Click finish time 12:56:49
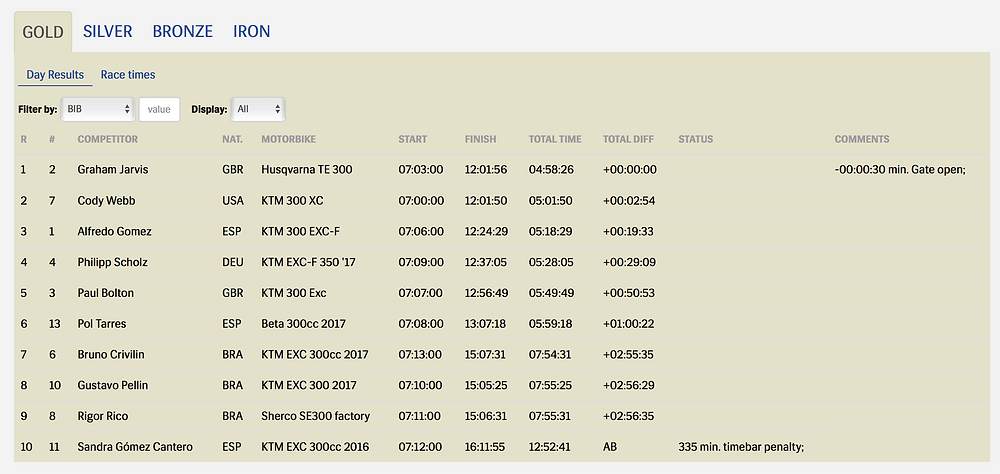Screen dimensions: 1000x474 (487, 293)
